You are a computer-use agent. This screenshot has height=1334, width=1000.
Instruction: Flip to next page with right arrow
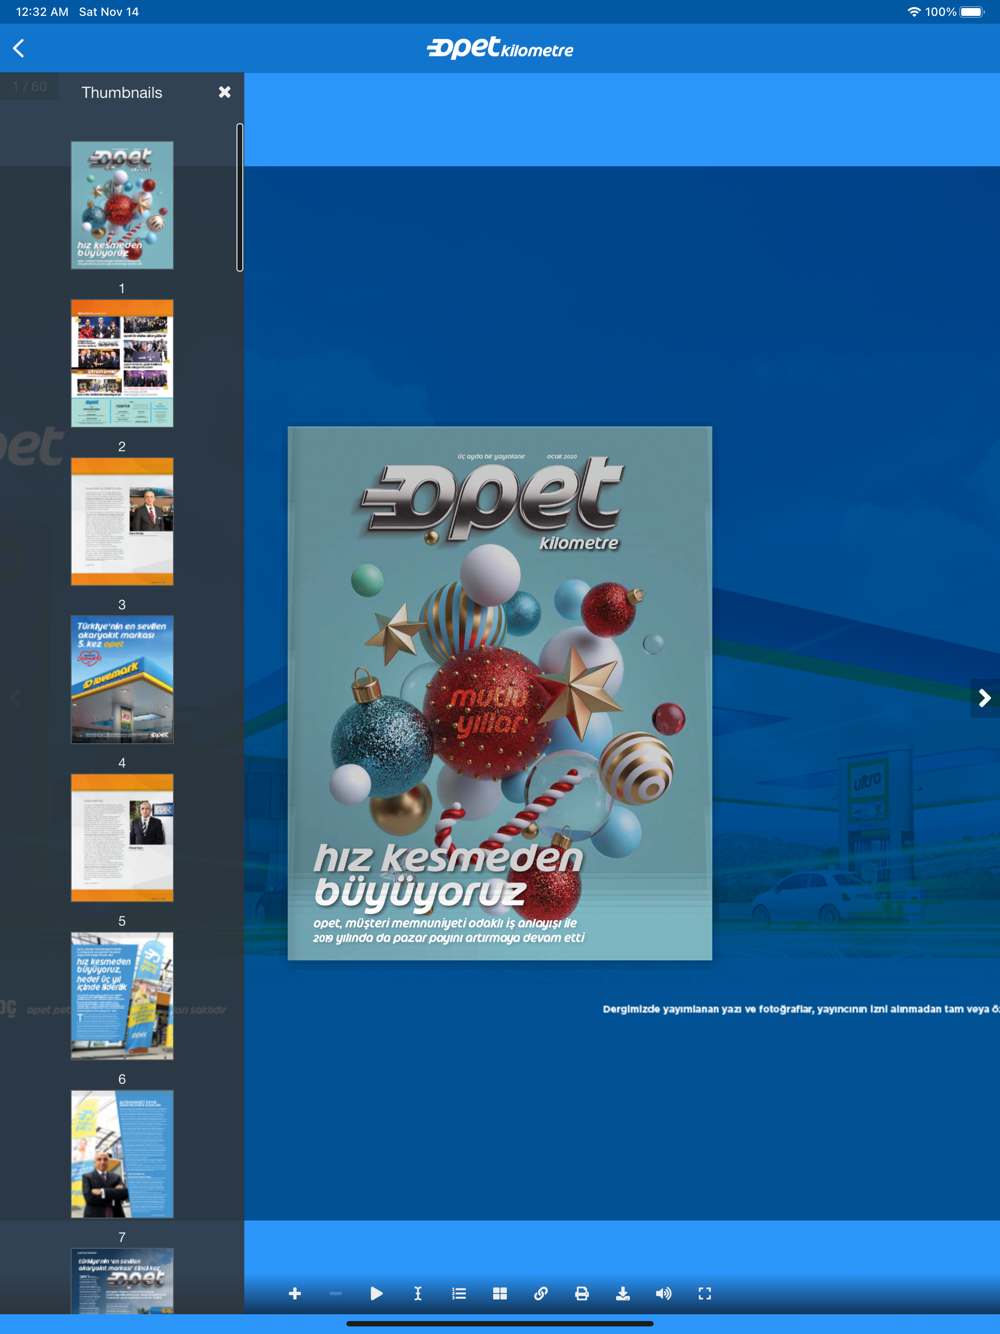click(x=984, y=698)
